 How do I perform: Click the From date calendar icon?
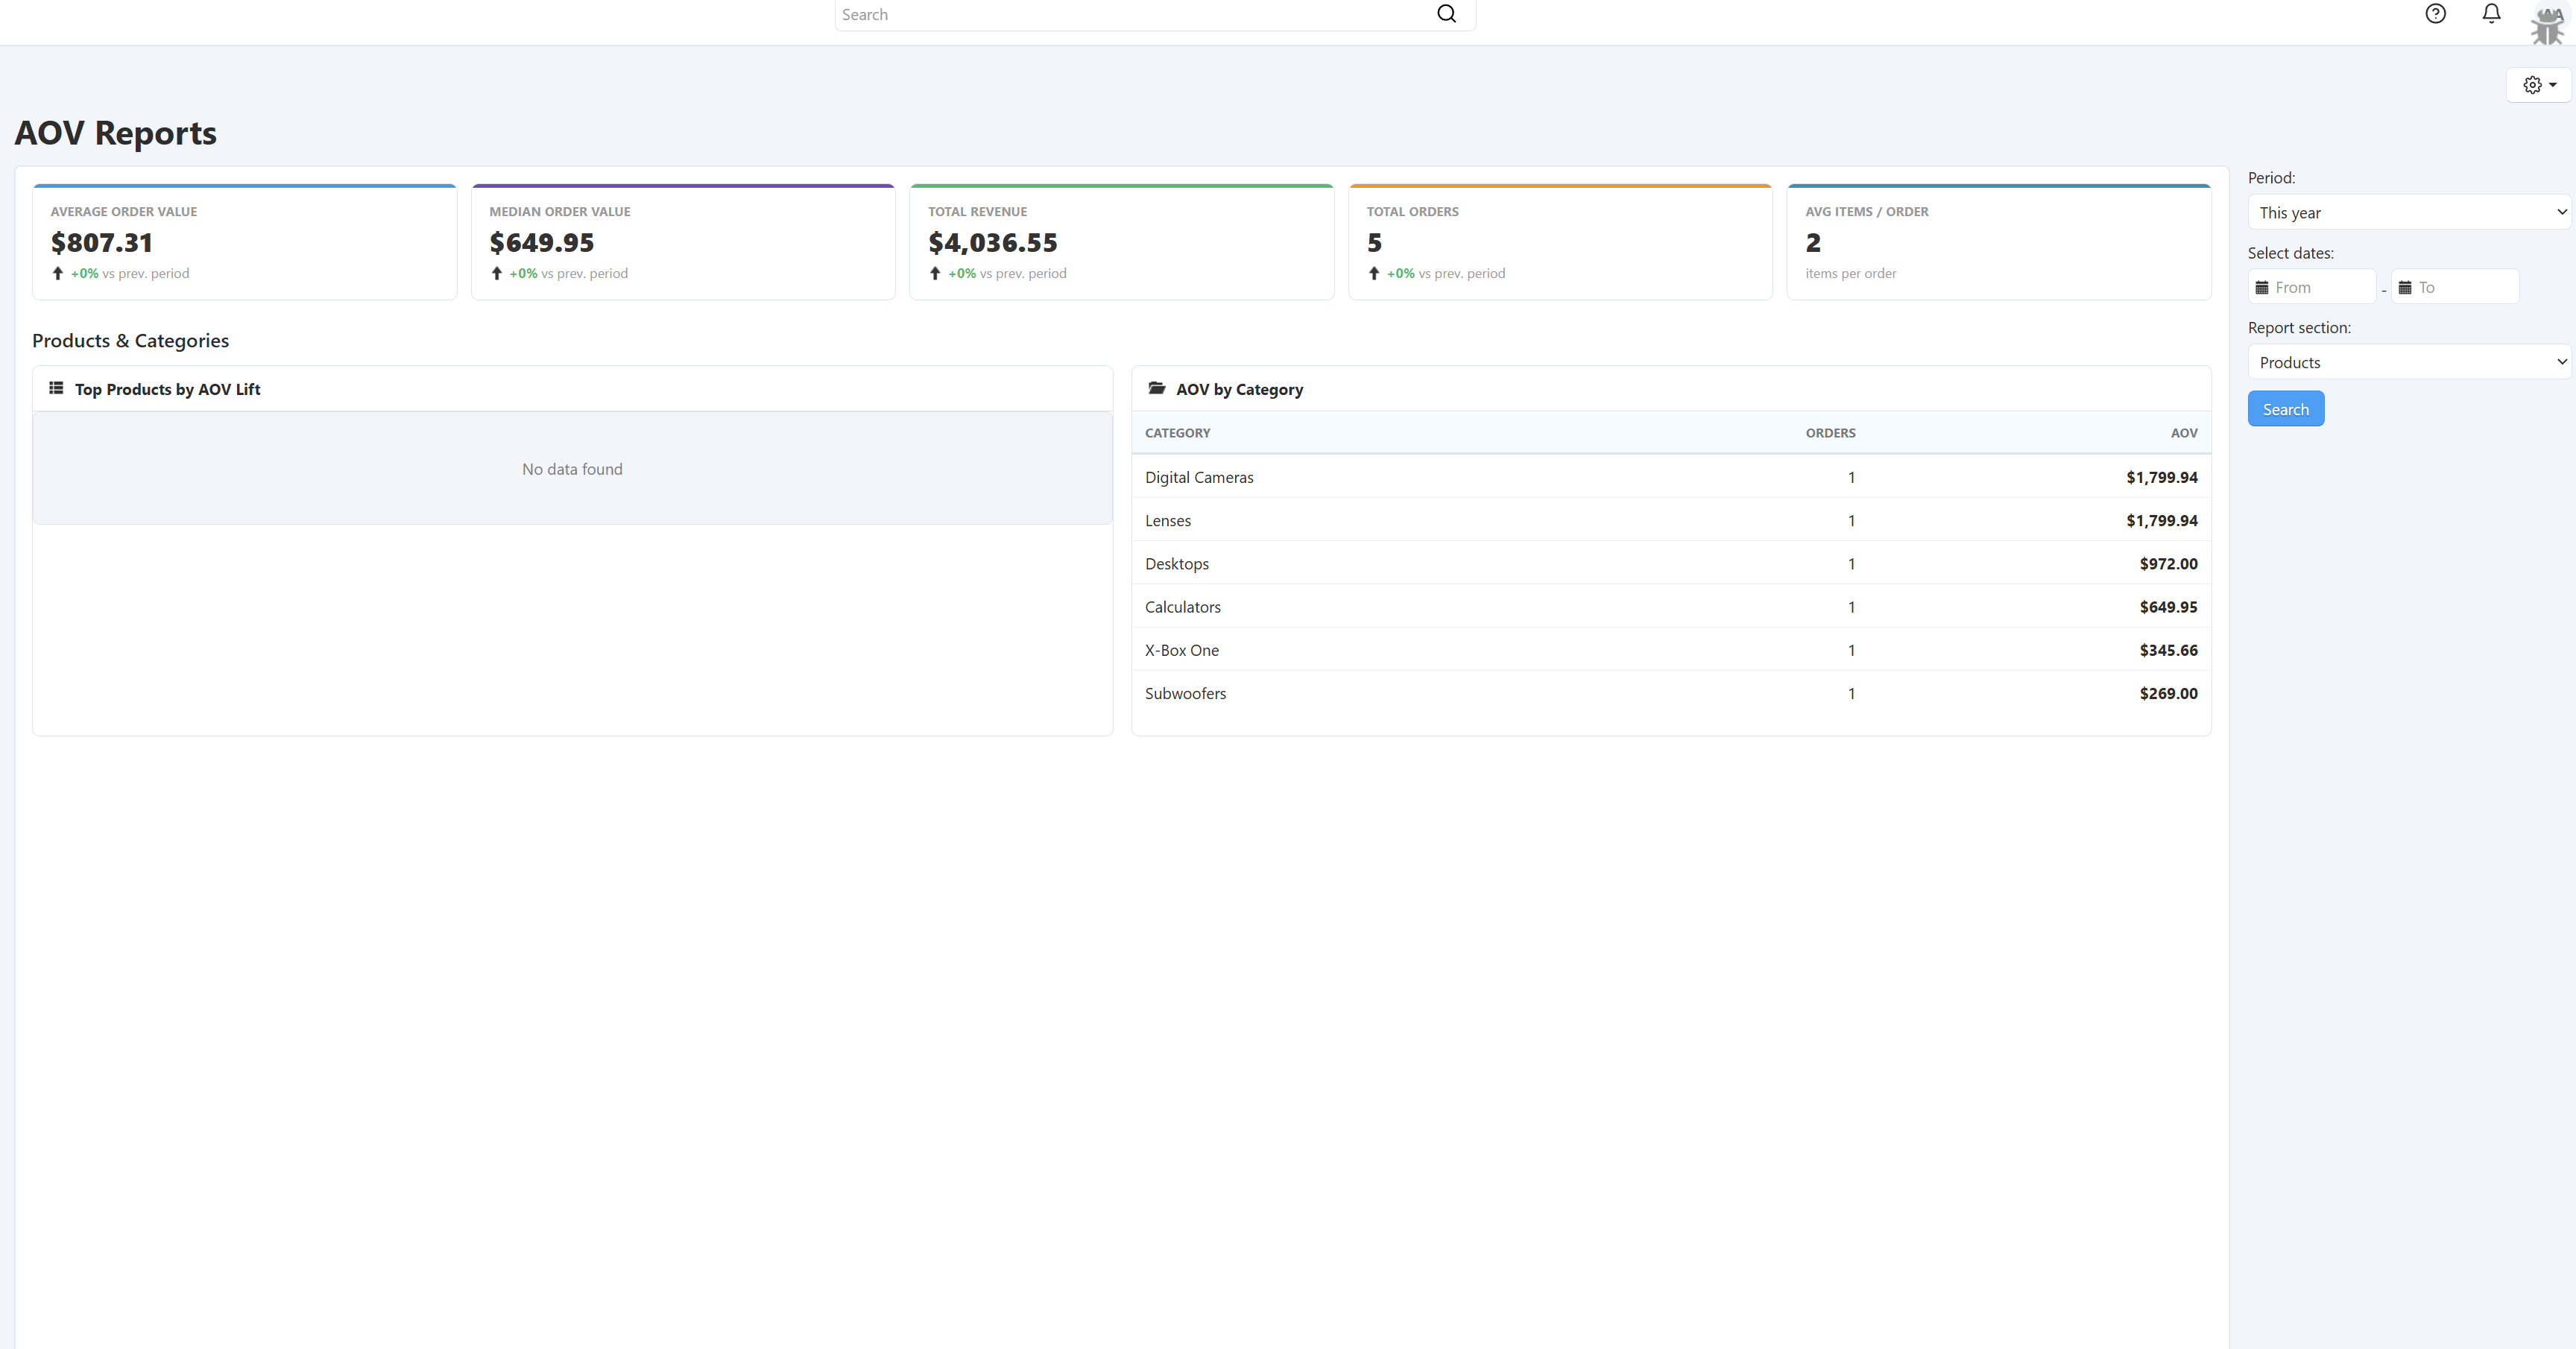(x=2262, y=288)
